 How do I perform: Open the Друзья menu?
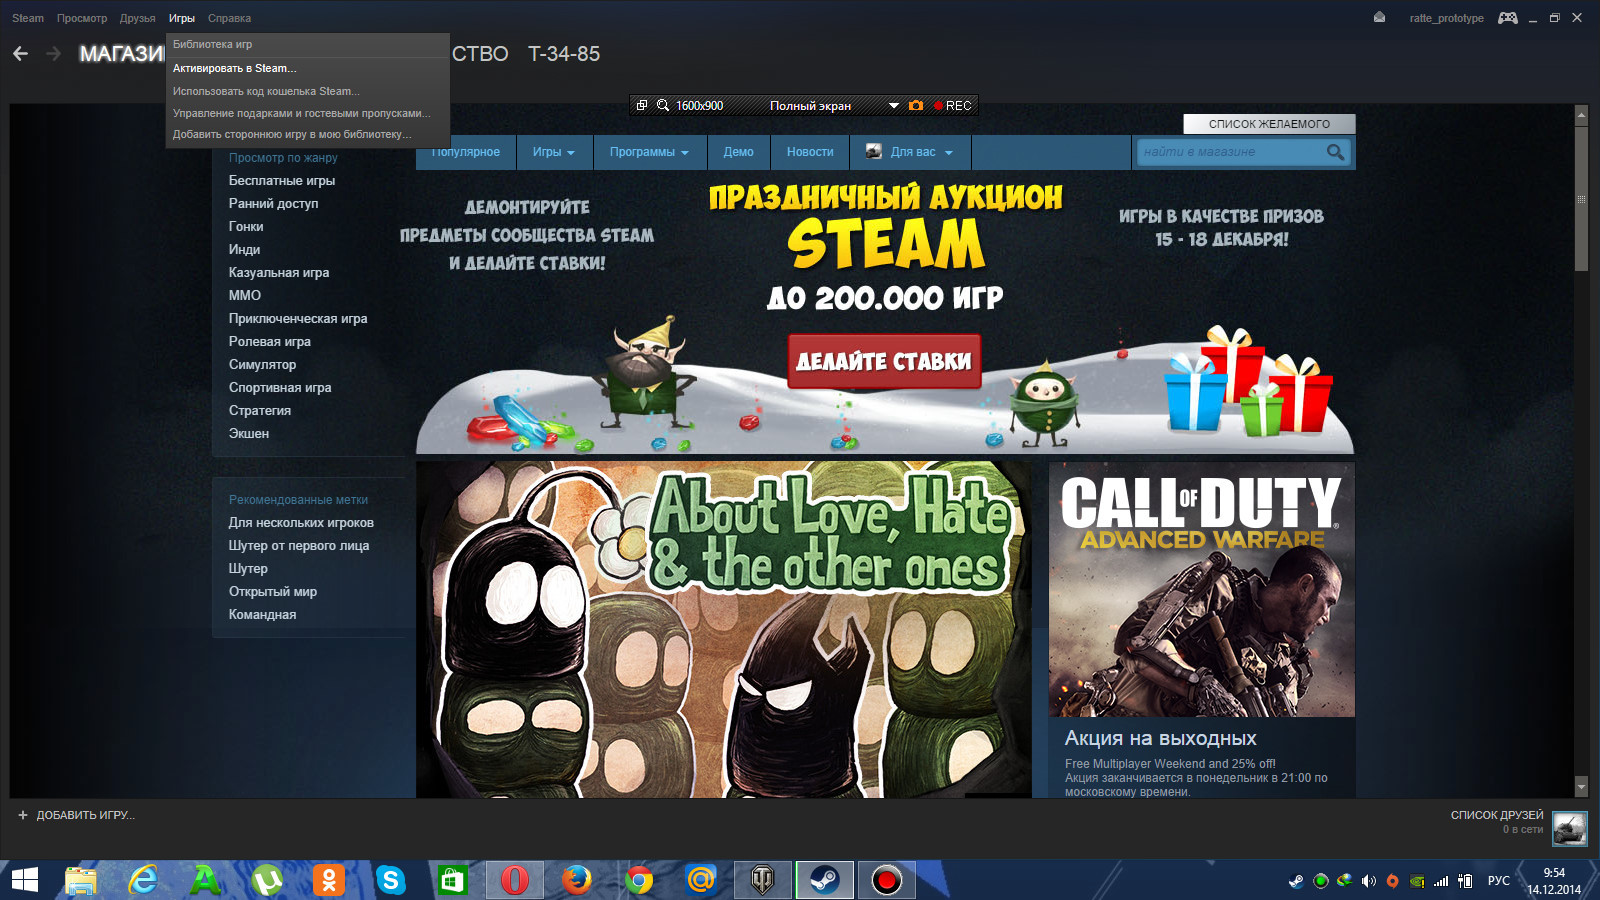[x=138, y=18]
